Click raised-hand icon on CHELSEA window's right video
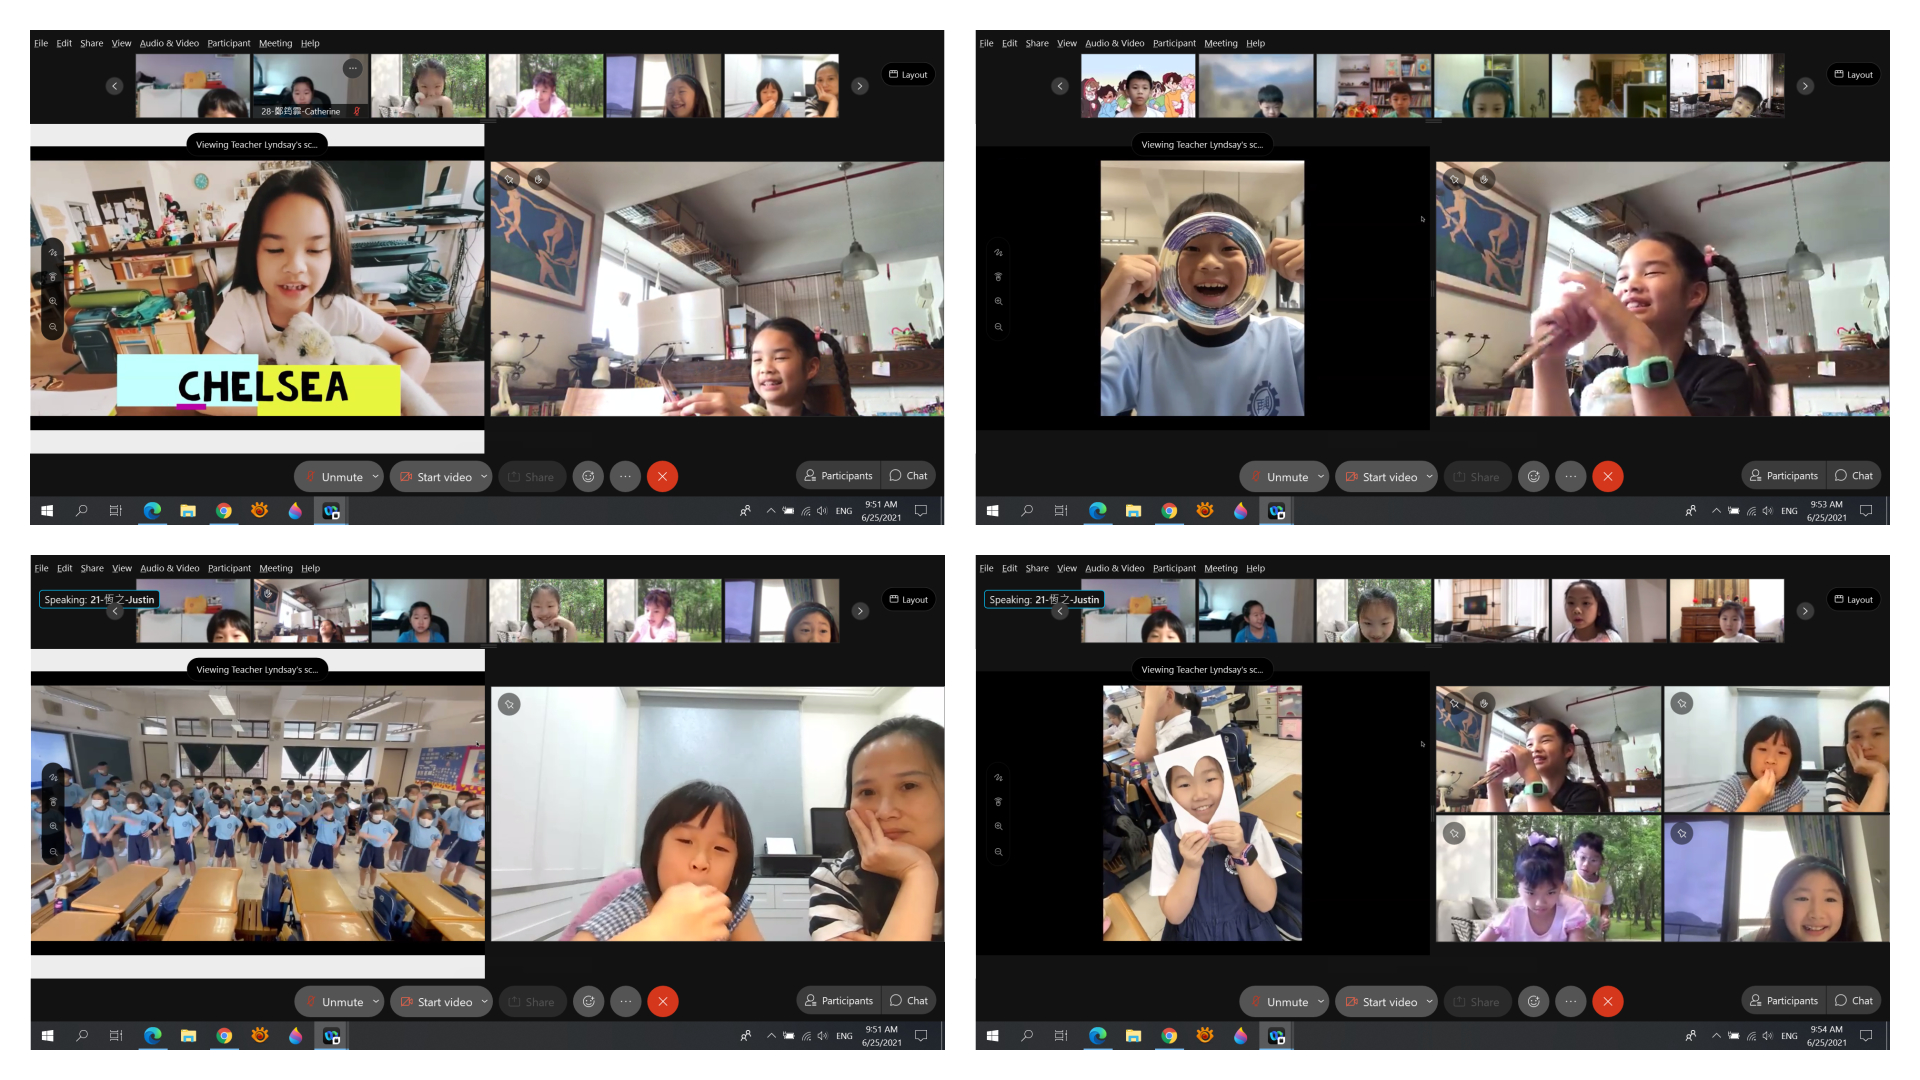Image resolution: width=1920 pixels, height=1080 pixels. pyautogui.click(x=539, y=180)
